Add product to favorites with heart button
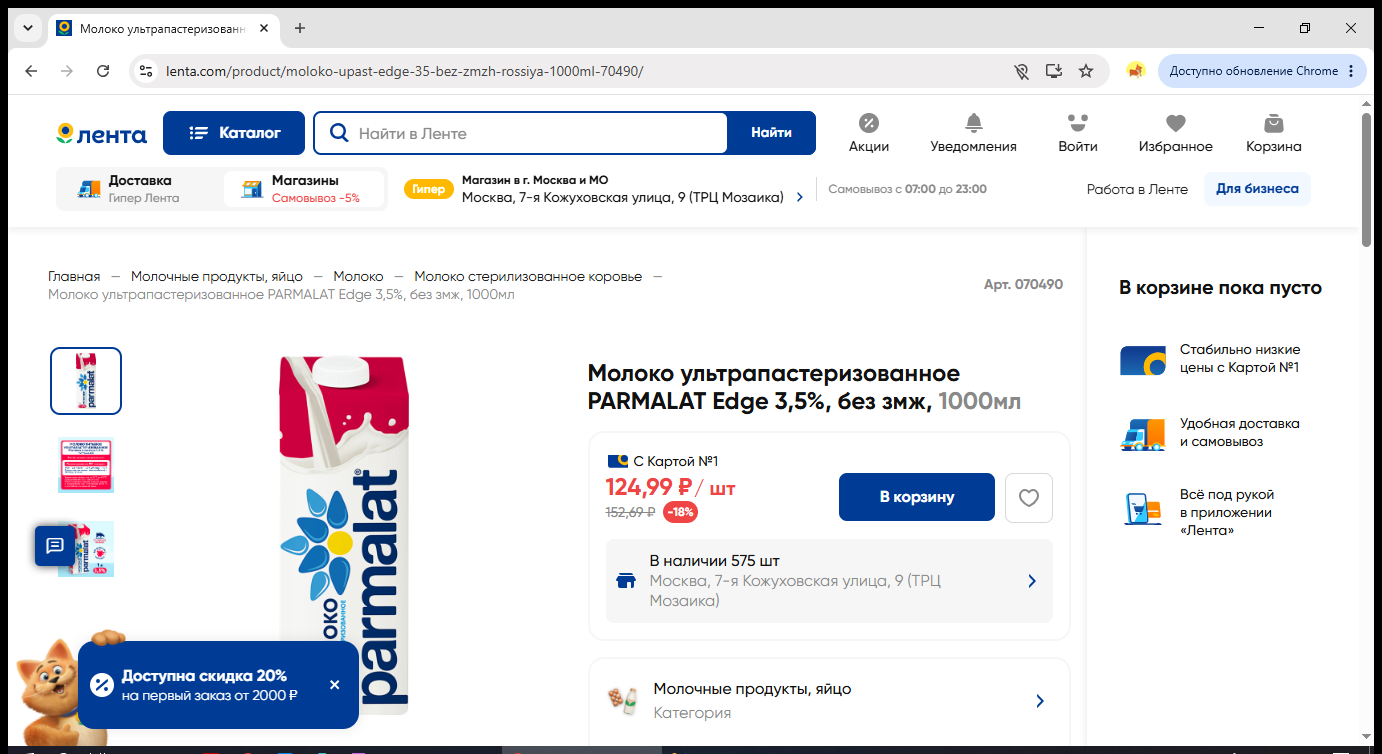 (1028, 498)
